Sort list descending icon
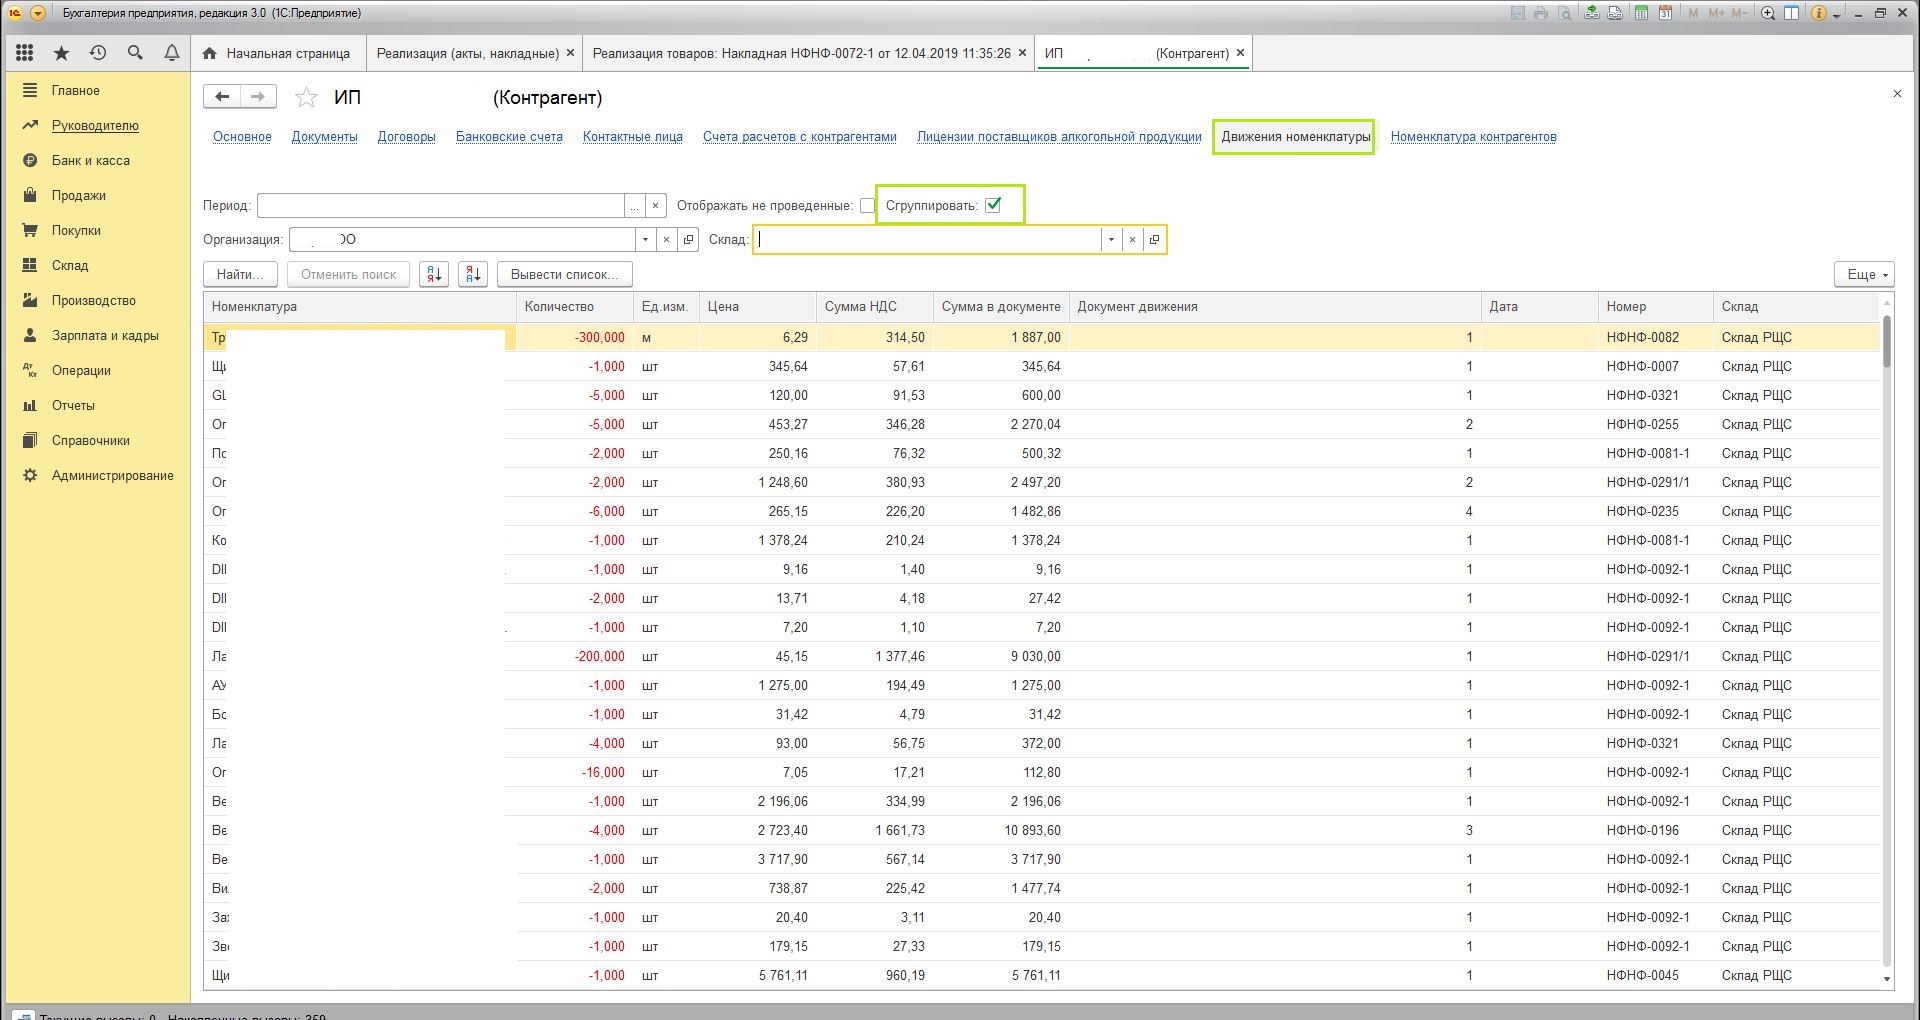The image size is (1920, 1020). (x=473, y=274)
